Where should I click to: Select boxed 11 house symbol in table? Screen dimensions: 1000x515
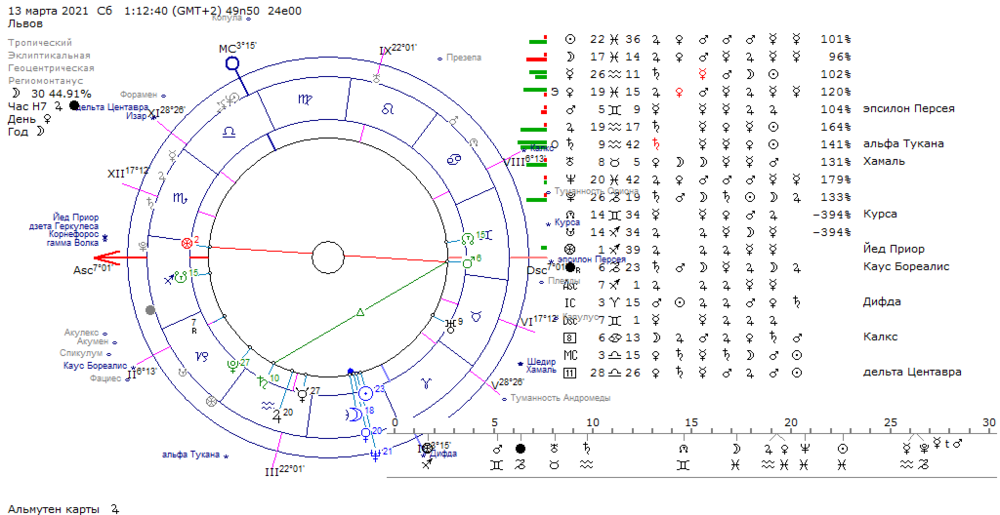[x=570, y=372]
